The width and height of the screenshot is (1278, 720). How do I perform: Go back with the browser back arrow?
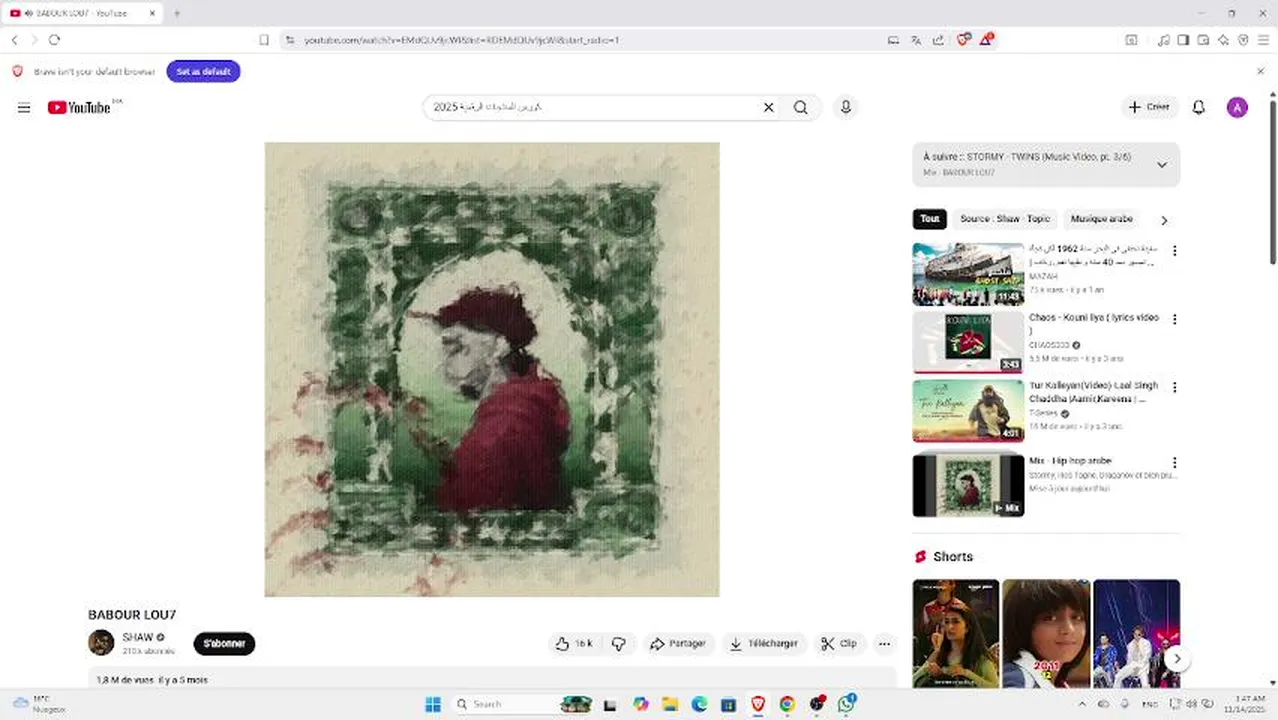coord(14,40)
